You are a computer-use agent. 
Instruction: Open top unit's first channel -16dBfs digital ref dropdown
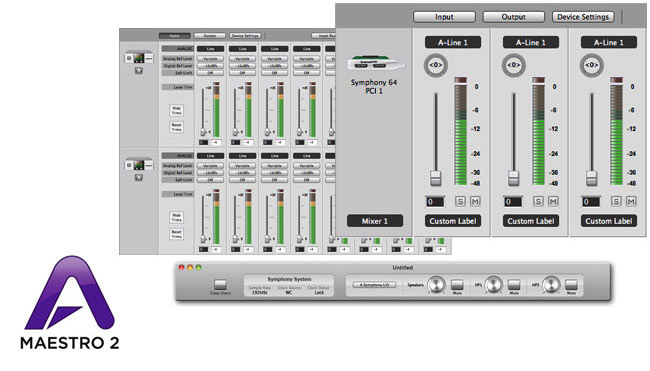click(x=210, y=66)
